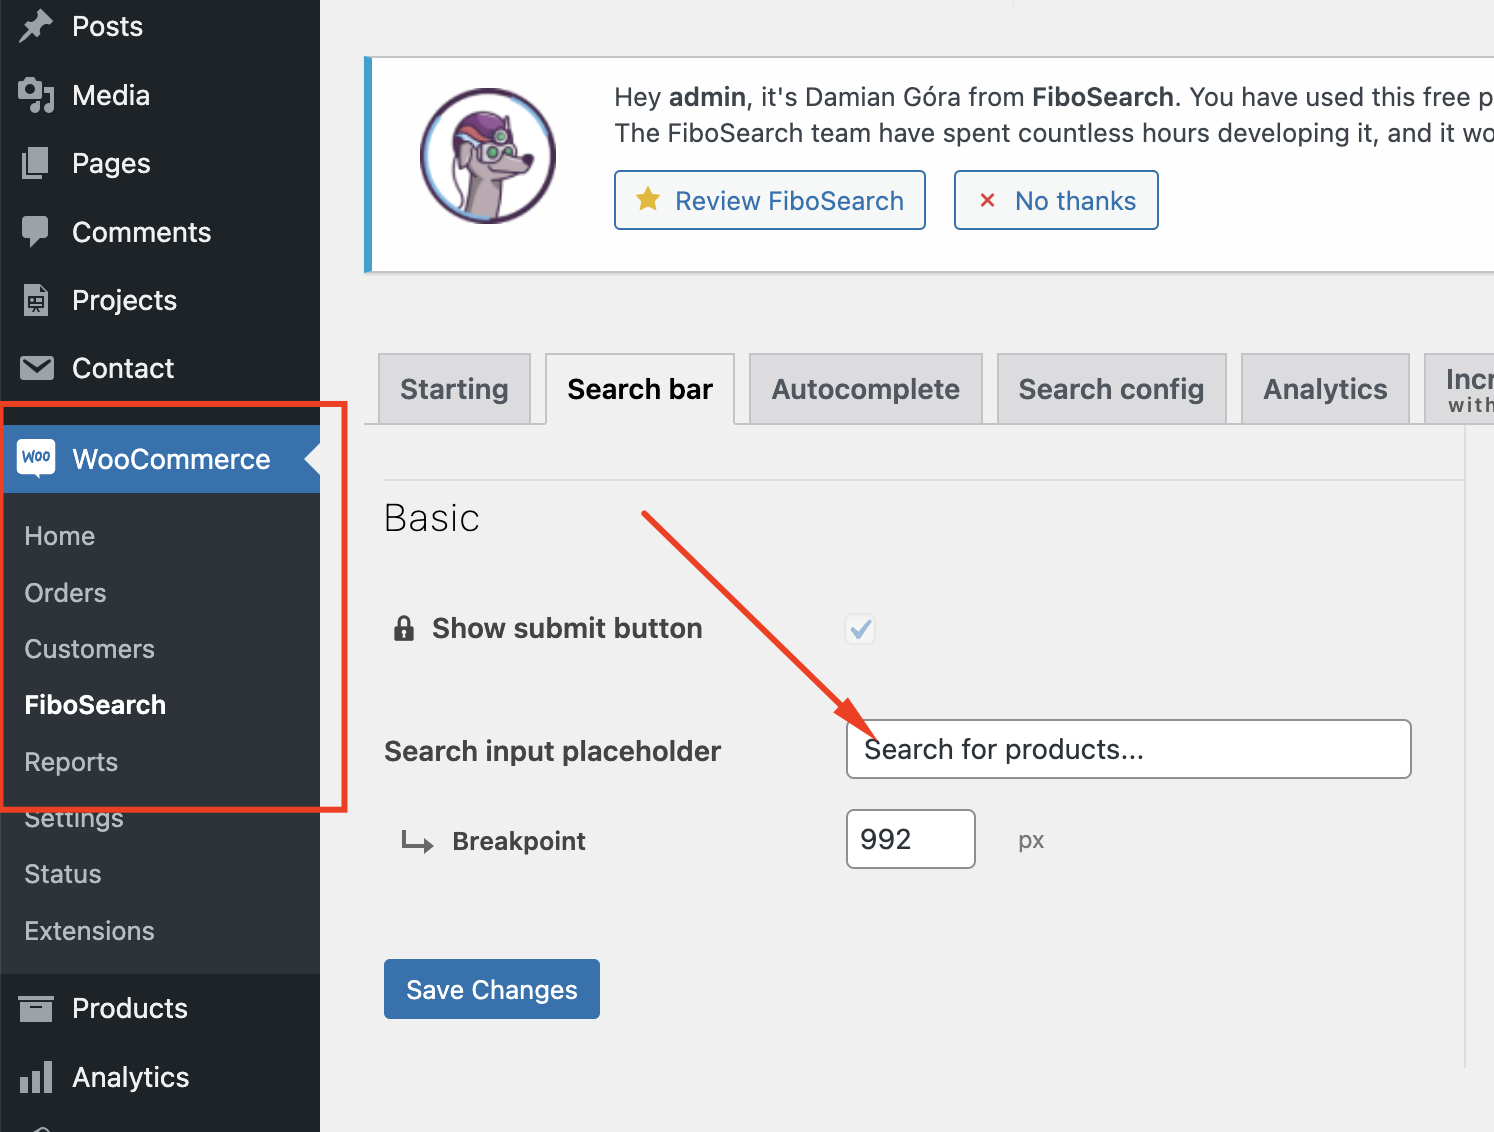Click the star icon in Review FiboSearch

[x=648, y=199]
